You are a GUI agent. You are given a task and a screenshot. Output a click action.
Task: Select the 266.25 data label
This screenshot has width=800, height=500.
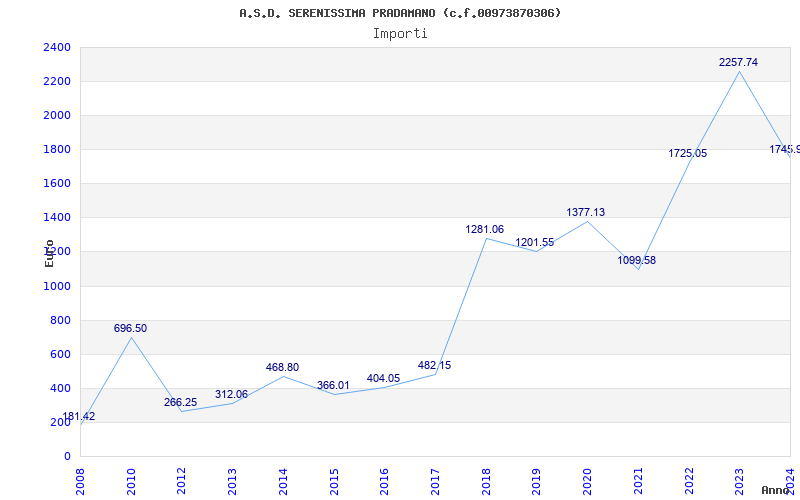click(x=180, y=402)
